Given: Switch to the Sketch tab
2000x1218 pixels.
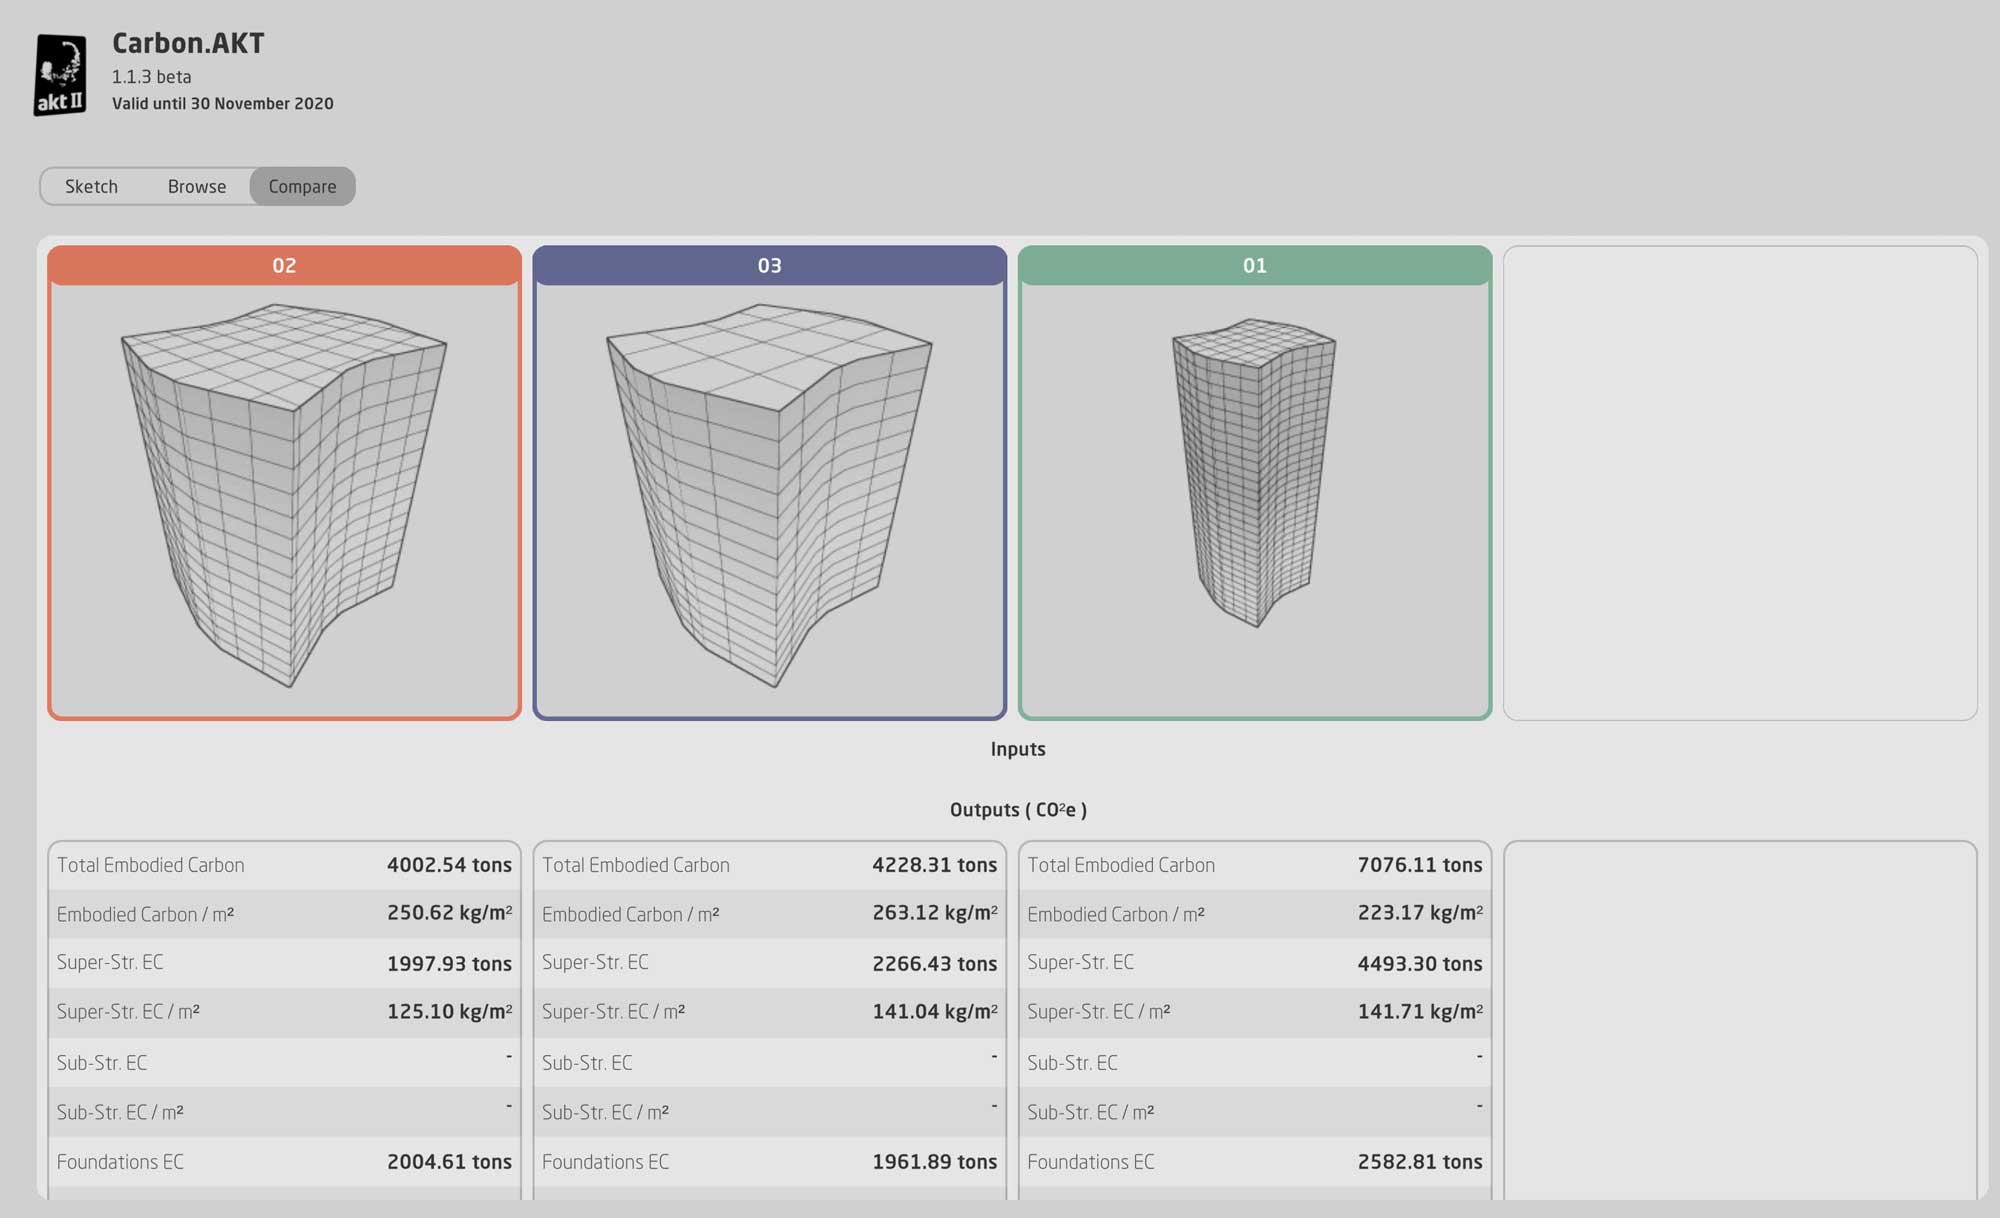Looking at the screenshot, I should [x=91, y=187].
